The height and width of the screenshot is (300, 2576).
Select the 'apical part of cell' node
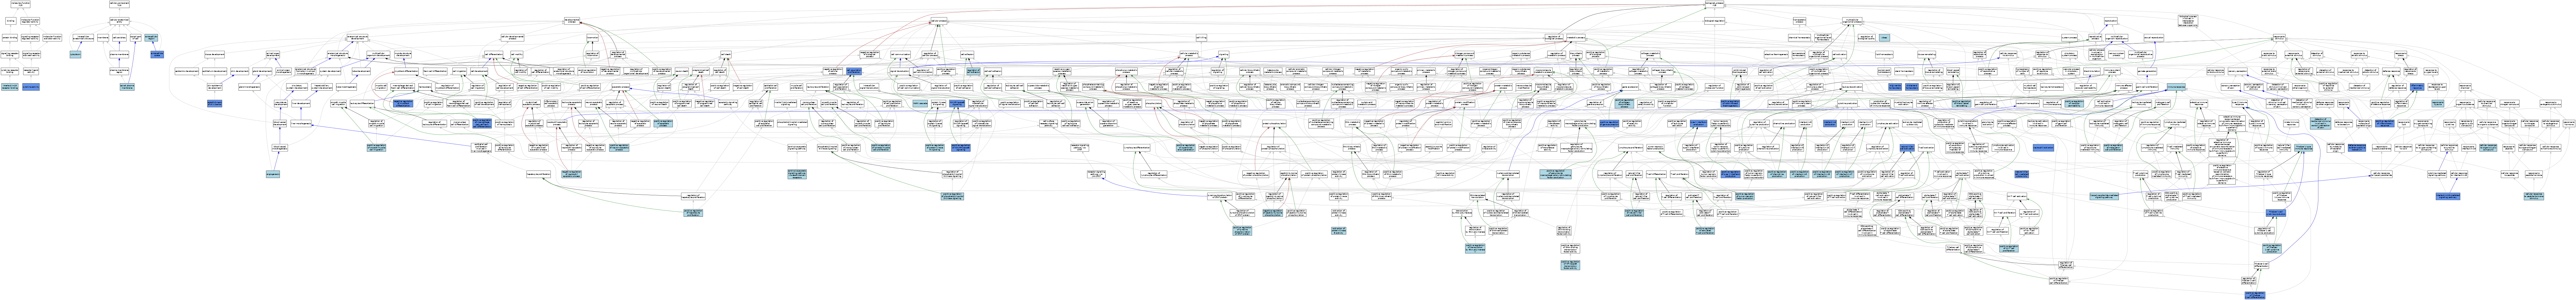tap(136, 38)
